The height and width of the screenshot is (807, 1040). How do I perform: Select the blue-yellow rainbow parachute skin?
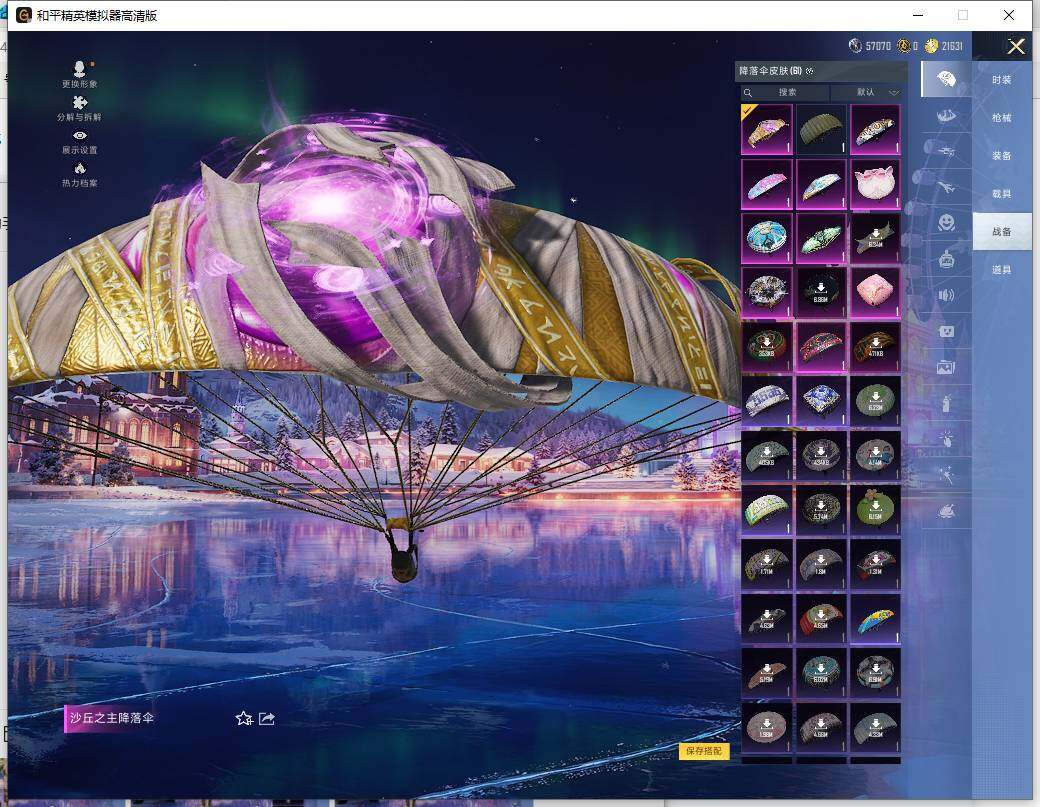tap(876, 619)
